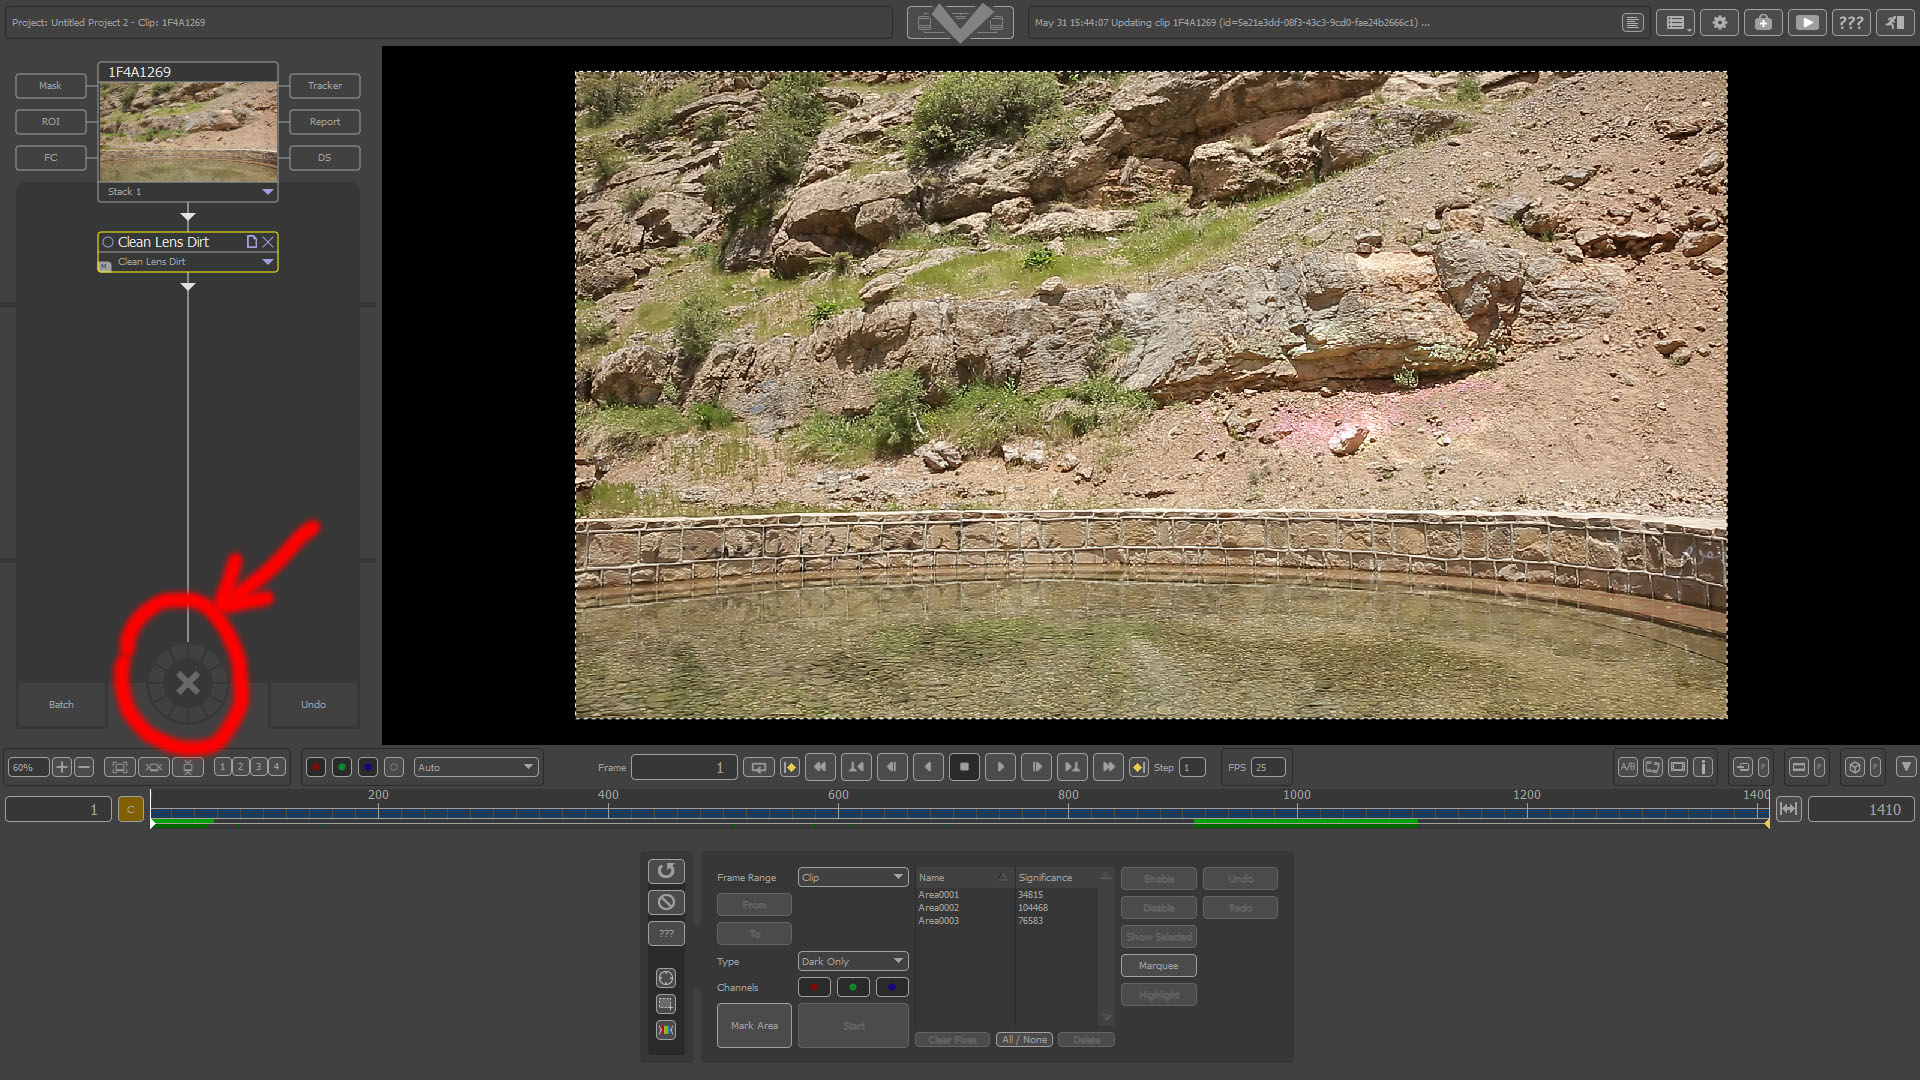Click the ??? help button in node panel
Image resolution: width=1920 pixels, height=1080 pixels.
(666, 934)
